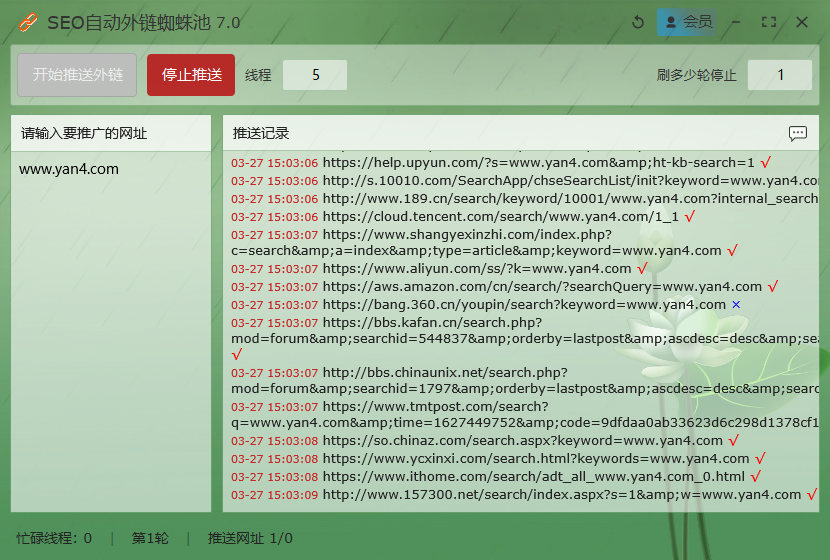830x560 pixels.
Task: Click the 请输入要推广的网址 panel header
Action: click(x=84, y=133)
